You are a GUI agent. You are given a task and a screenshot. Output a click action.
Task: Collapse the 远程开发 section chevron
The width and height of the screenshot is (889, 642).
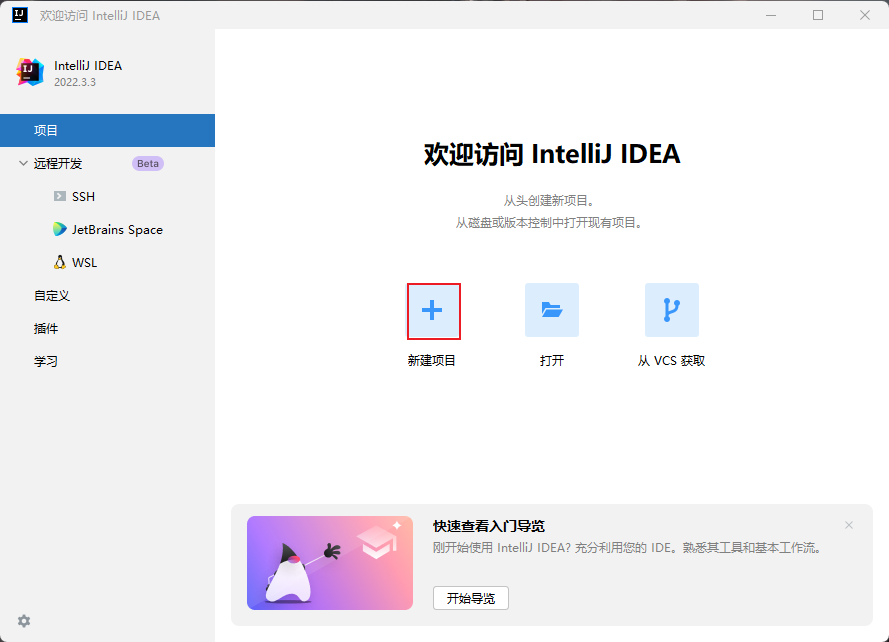(x=23, y=163)
